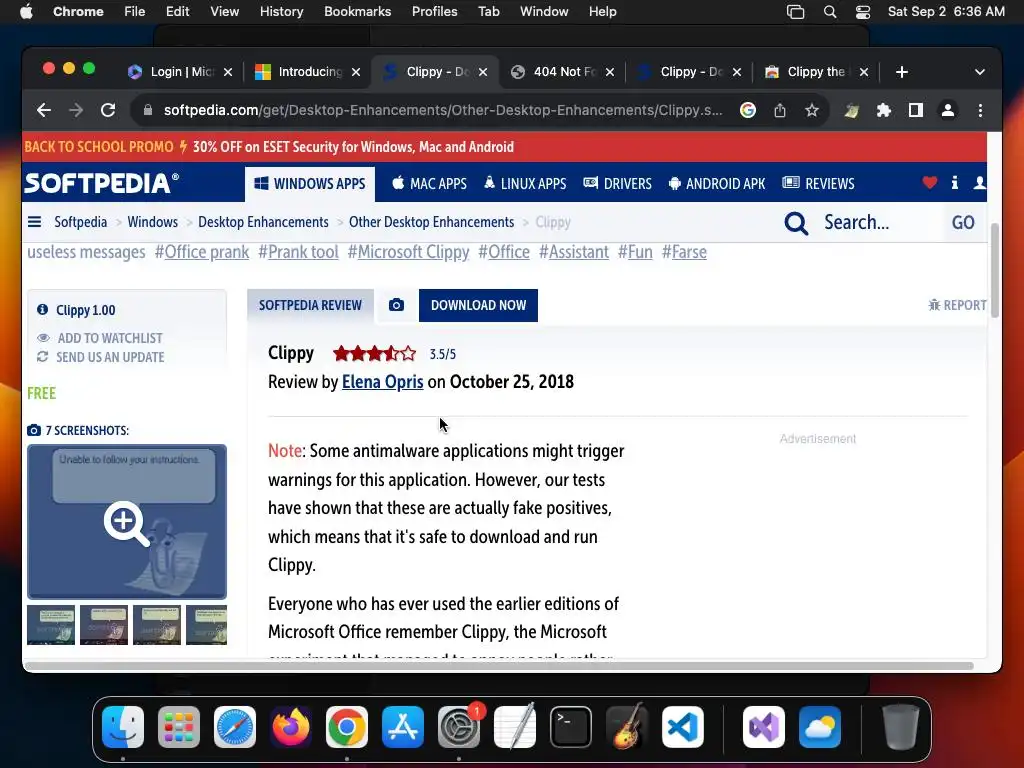The image size is (1024, 768).
Task: Open the Profiles menu in menu bar
Action: [434, 12]
